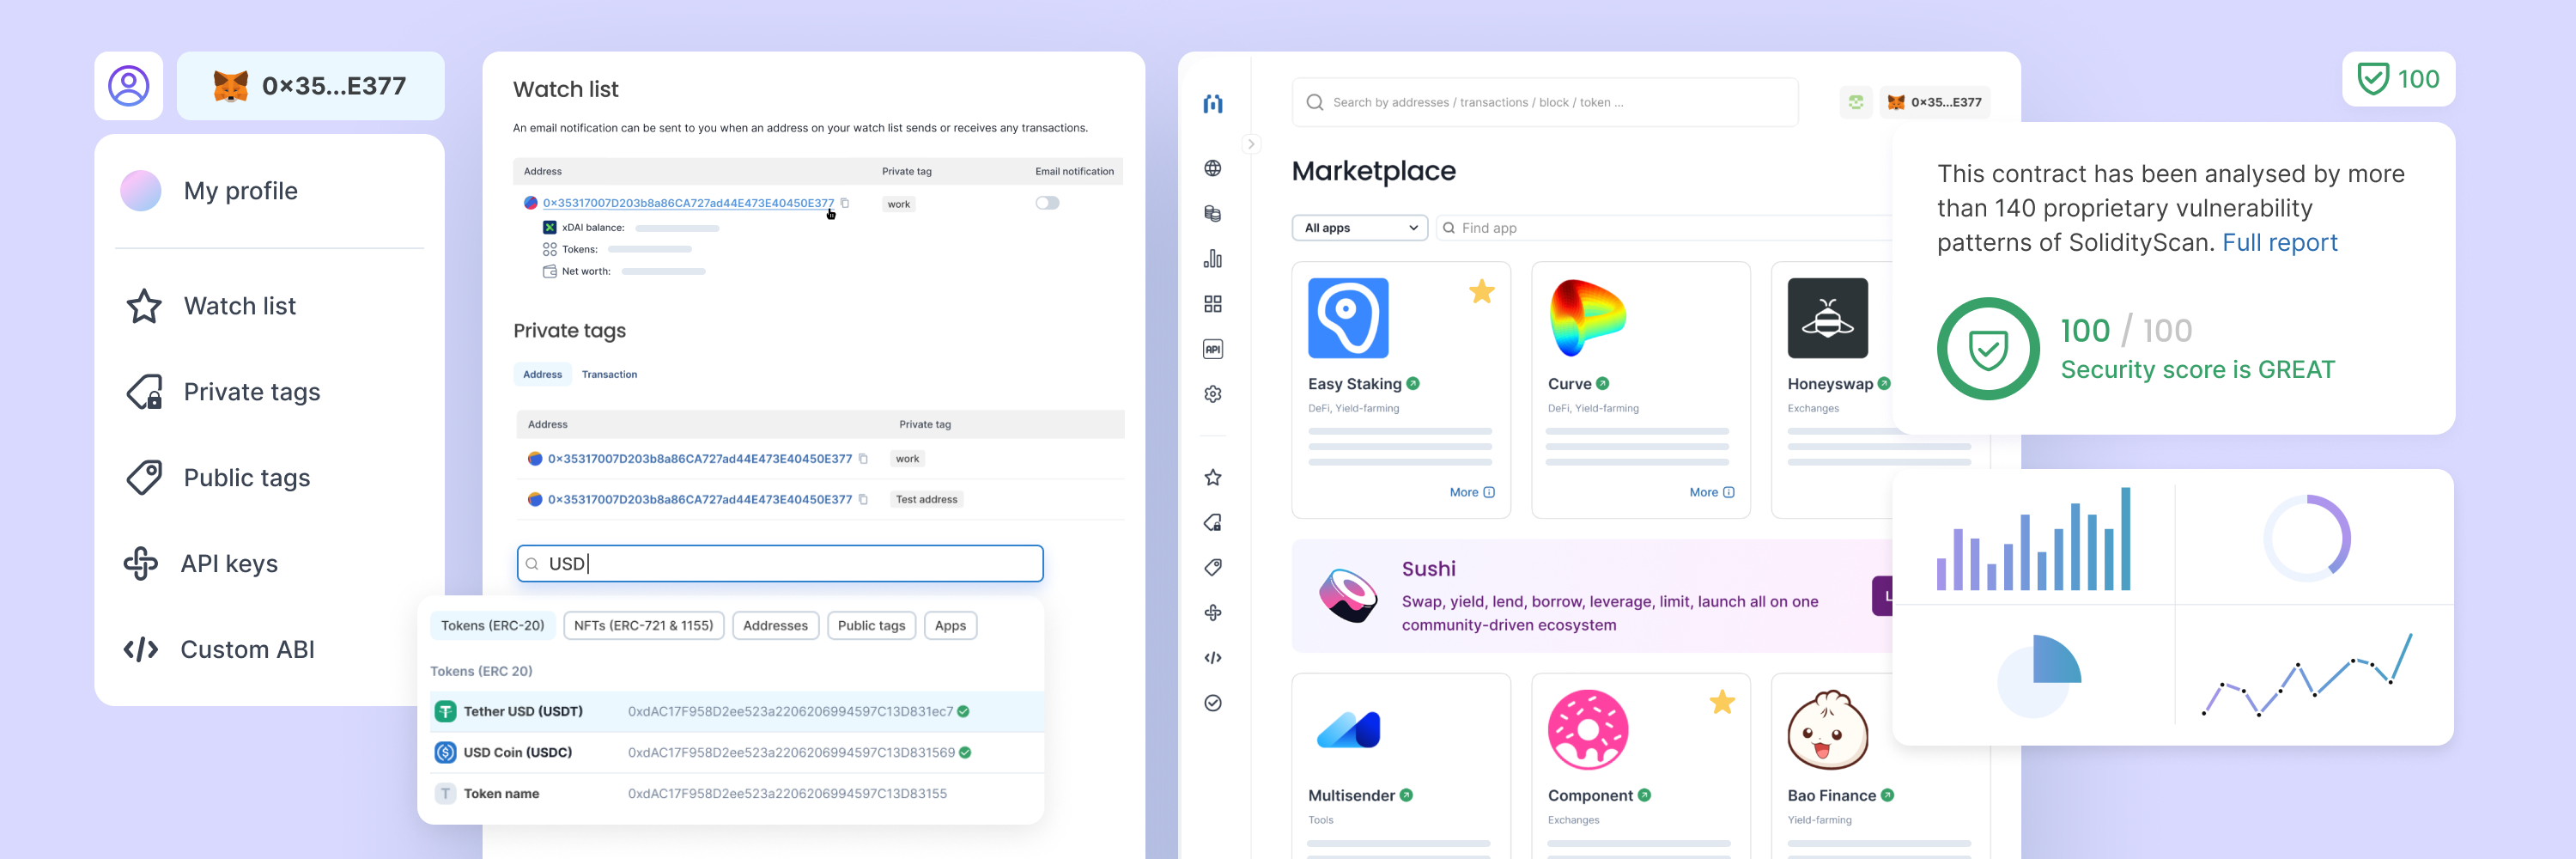This screenshot has height=859, width=2576.
Task: Click the tokens stack icon in sidebar
Action: point(1213,213)
